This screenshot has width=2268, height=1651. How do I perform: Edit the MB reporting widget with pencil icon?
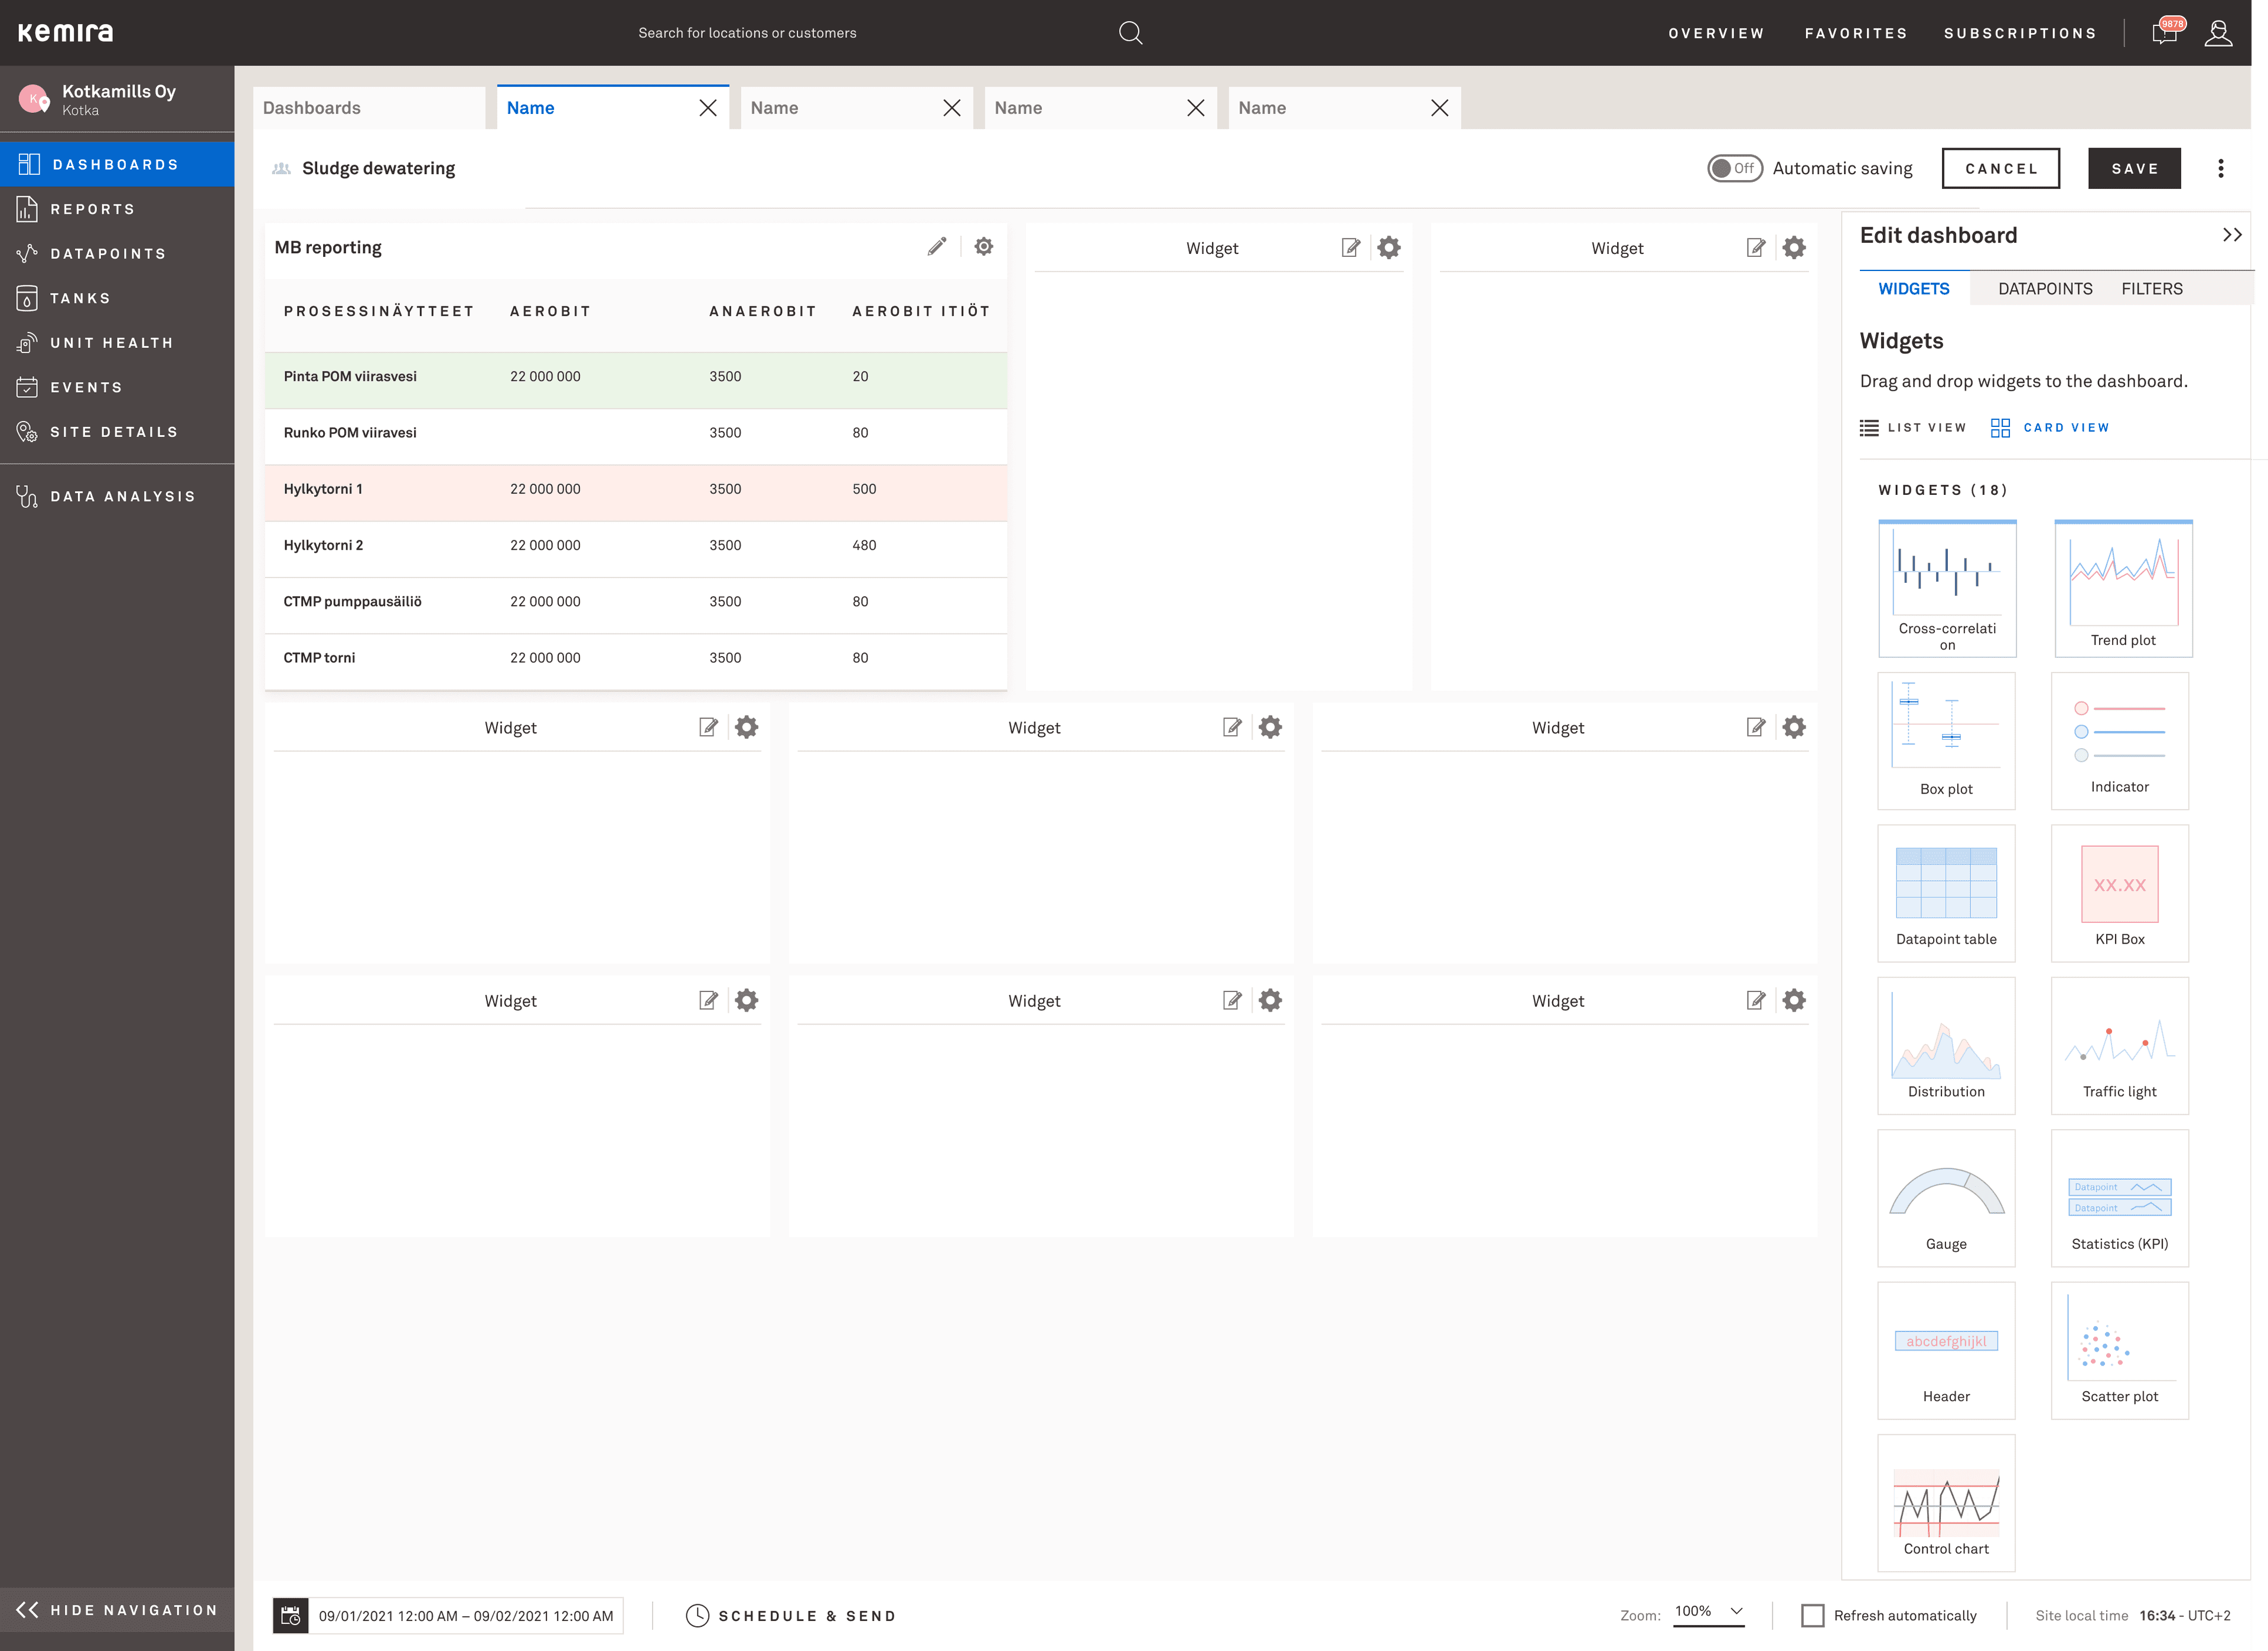coord(937,245)
